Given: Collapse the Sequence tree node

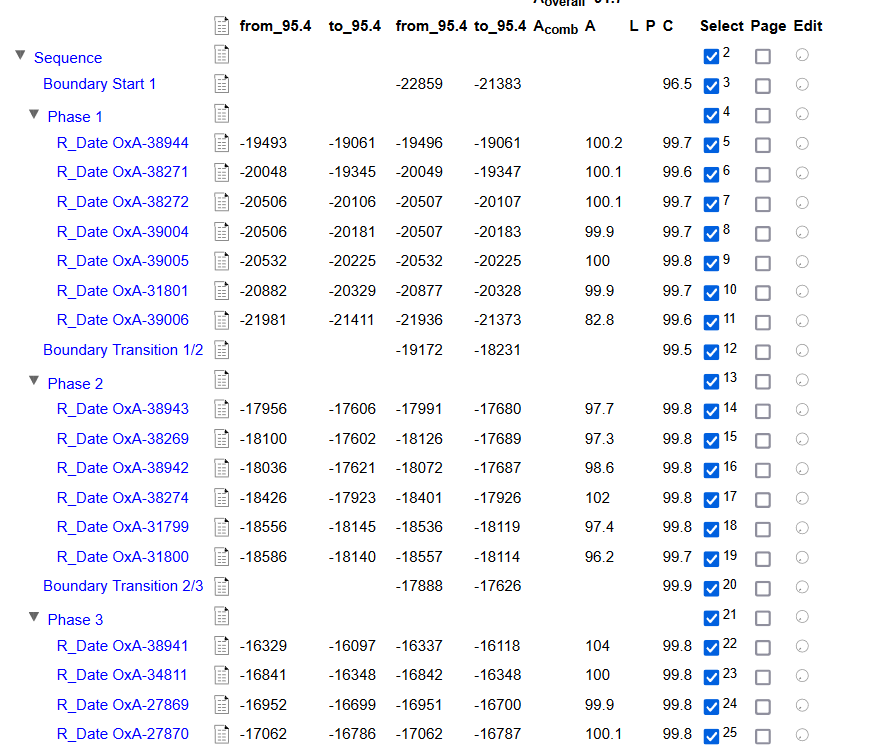Looking at the screenshot, I should pyautogui.click(x=21, y=56).
